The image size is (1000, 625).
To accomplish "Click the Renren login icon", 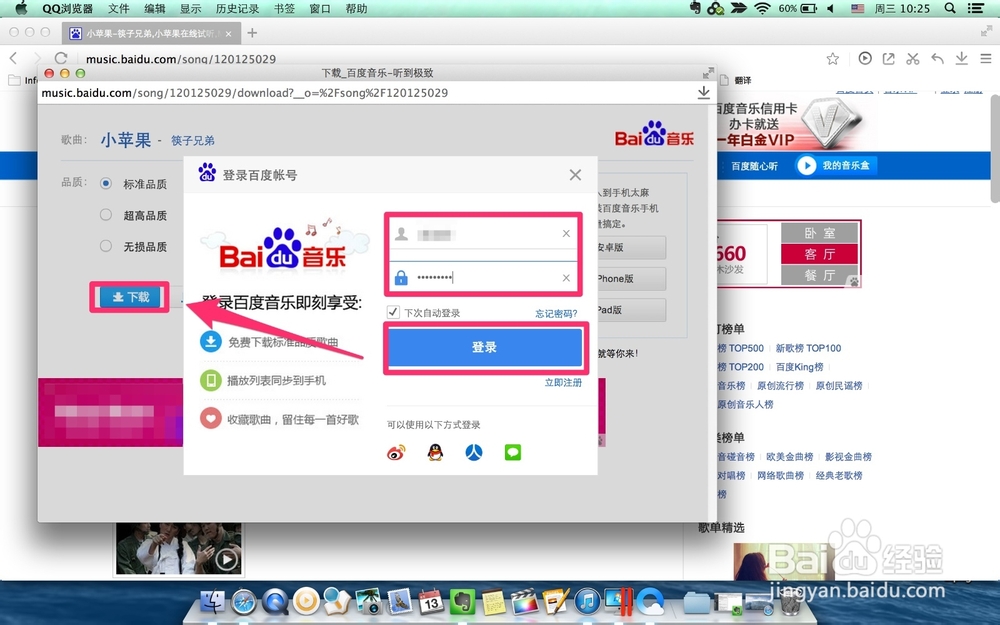I will pyautogui.click(x=474, y=453).
